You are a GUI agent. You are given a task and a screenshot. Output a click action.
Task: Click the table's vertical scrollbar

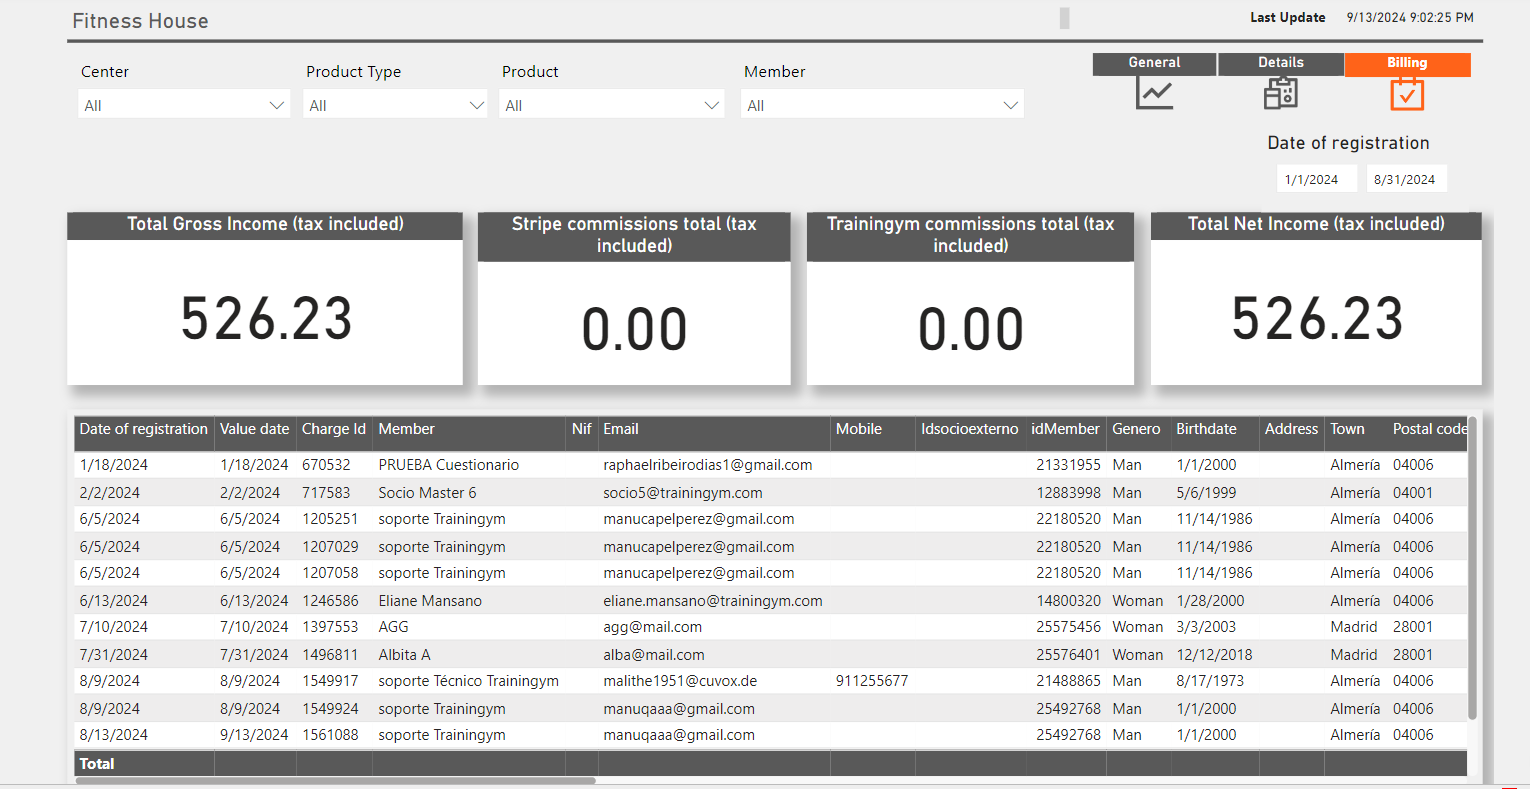pos(1472,568)
